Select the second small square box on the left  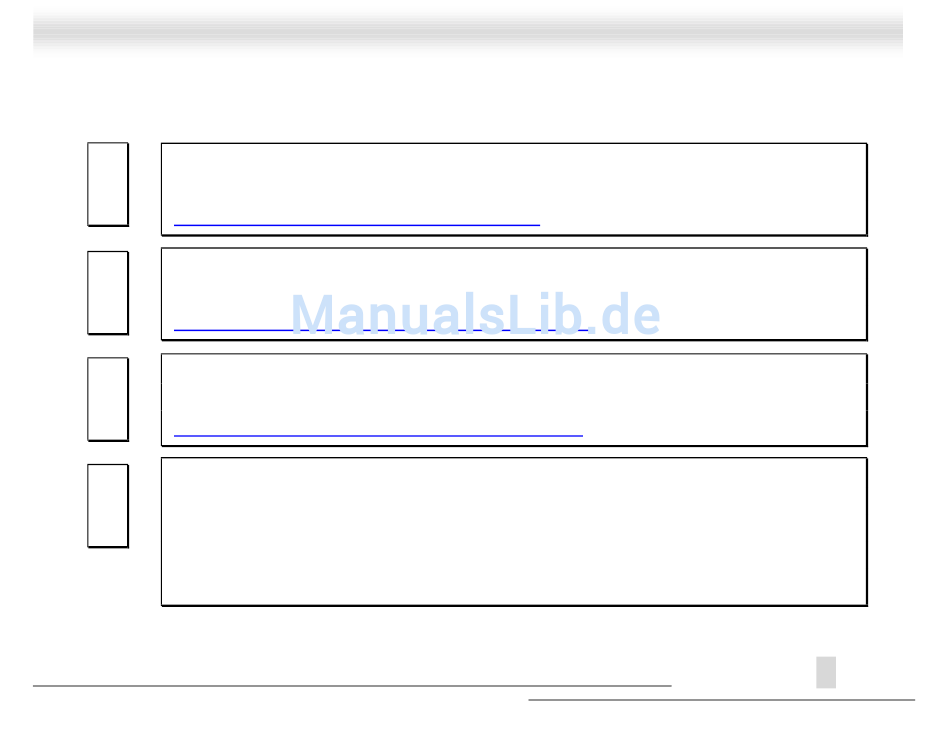pos(107,292)
